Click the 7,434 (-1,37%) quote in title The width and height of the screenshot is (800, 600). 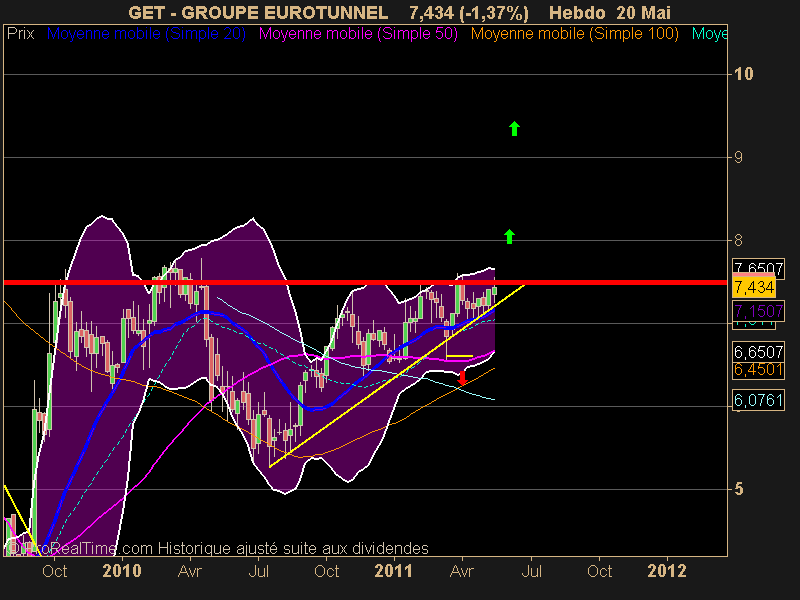(x=469, y=12)
